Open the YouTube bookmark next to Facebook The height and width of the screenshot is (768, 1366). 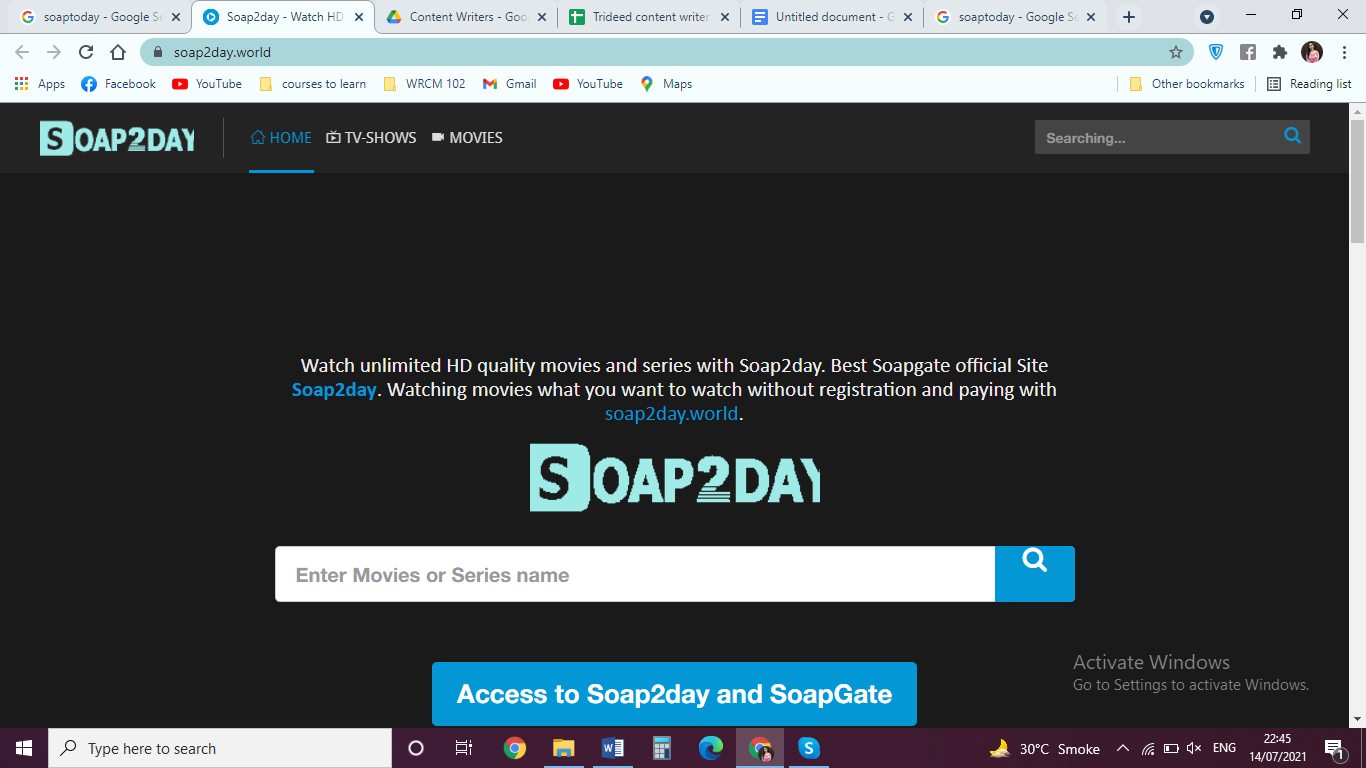207,84
